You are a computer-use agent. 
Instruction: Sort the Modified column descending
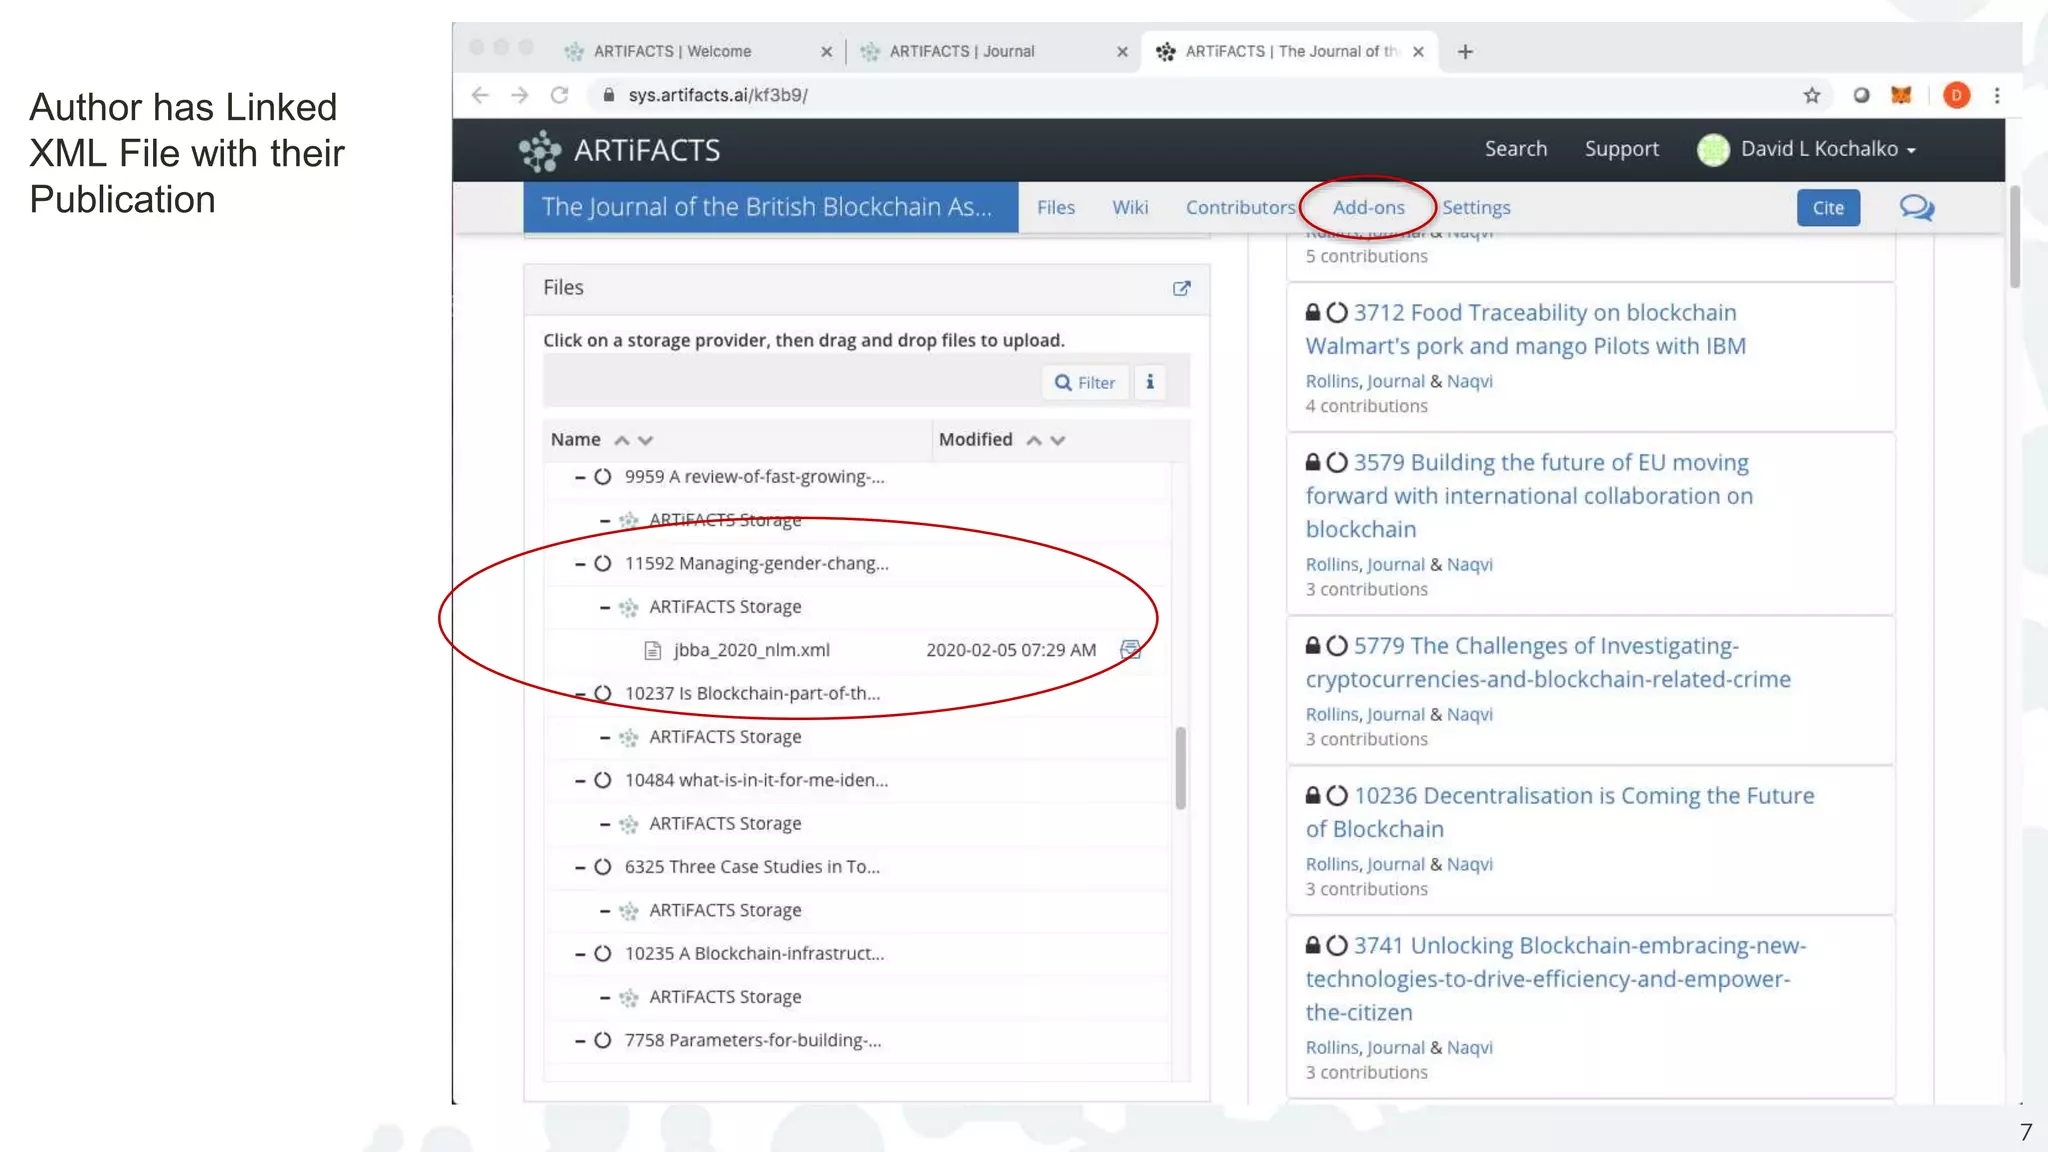click(1058, 440)
